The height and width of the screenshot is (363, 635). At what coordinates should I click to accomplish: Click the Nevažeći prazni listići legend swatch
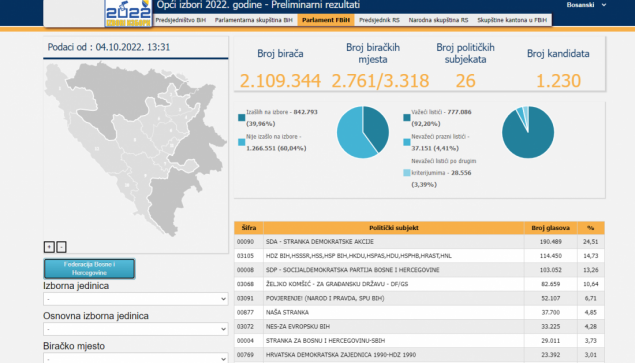tap(407, 142)
